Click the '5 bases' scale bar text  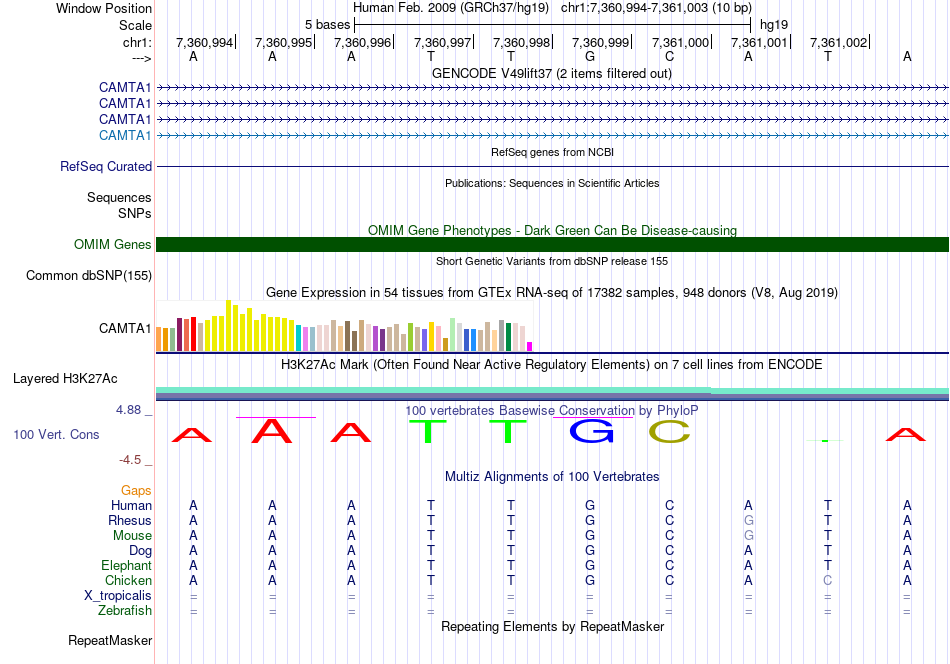click(x=327, y=25)
